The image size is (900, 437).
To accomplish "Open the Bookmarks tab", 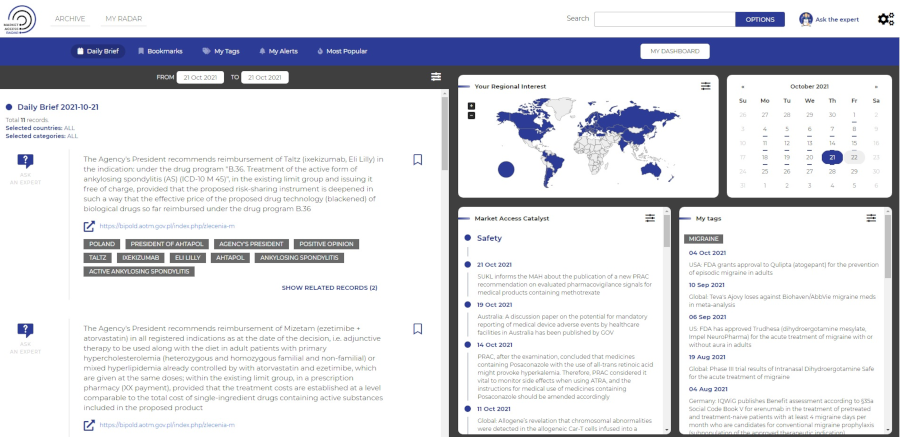I will click(x=160, y=51).
